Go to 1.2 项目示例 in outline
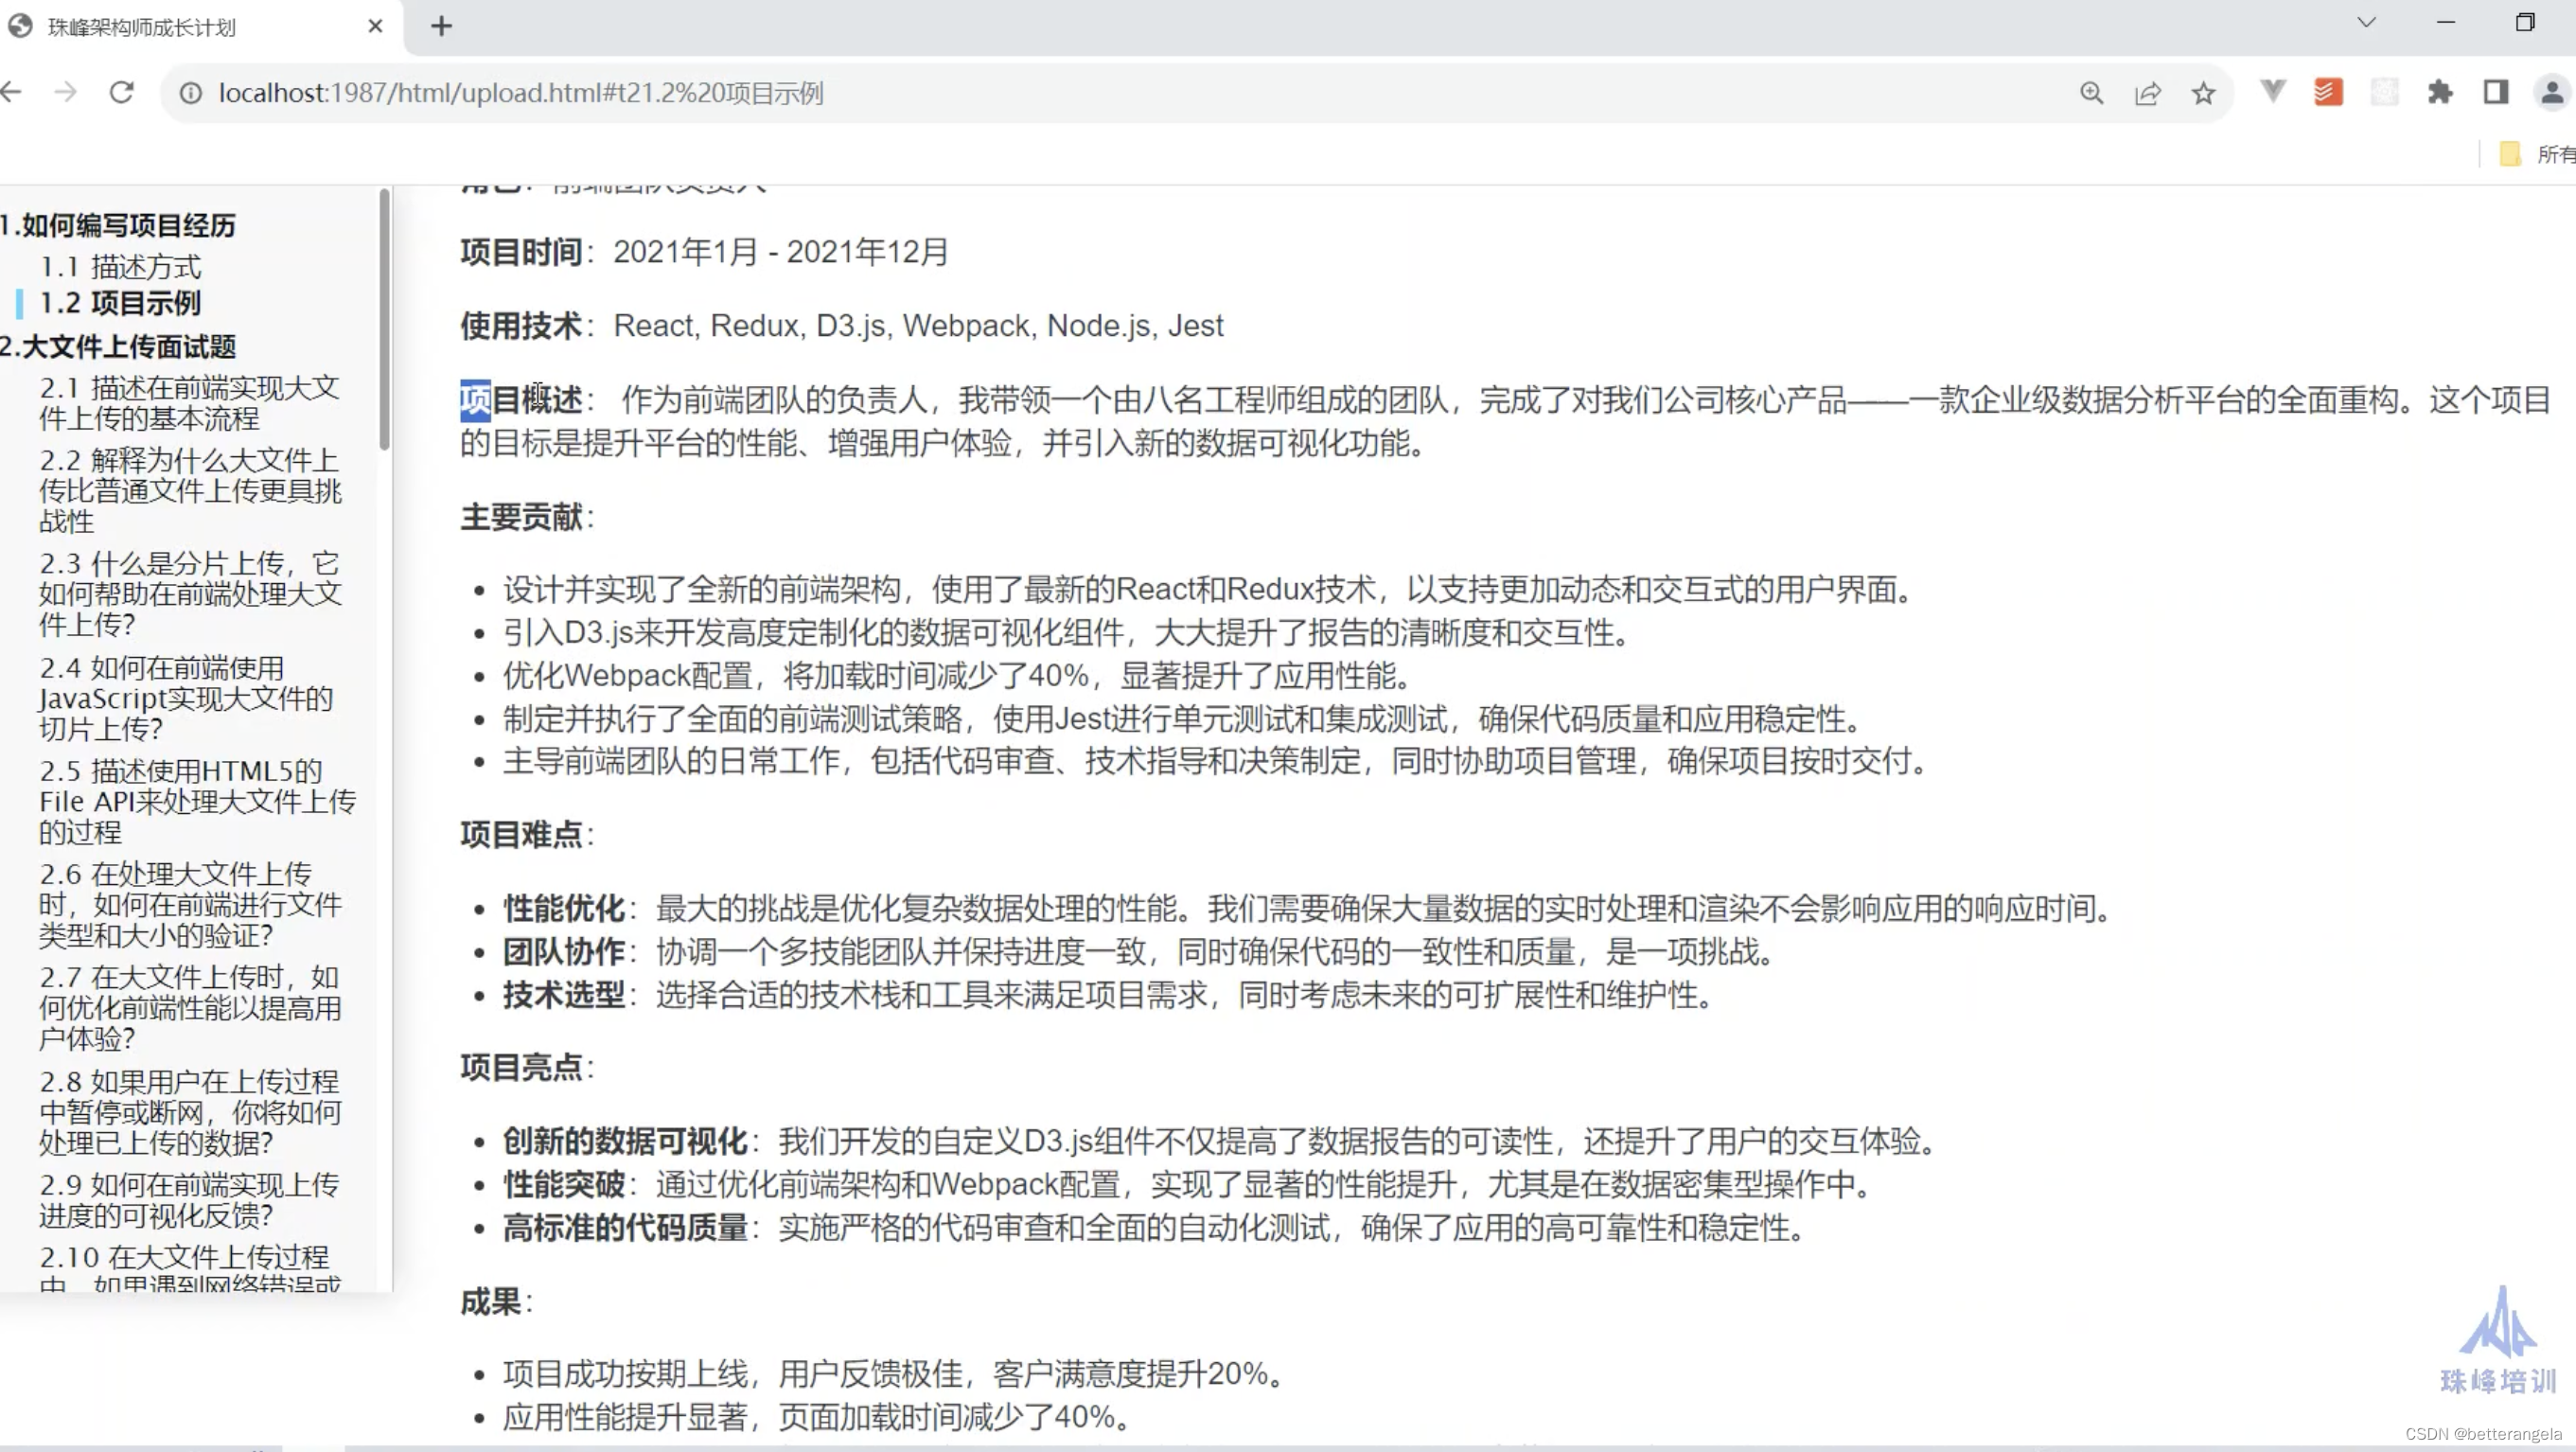Image resolution: width=2576 pixels, height=1452 pixels. point(120,302)
